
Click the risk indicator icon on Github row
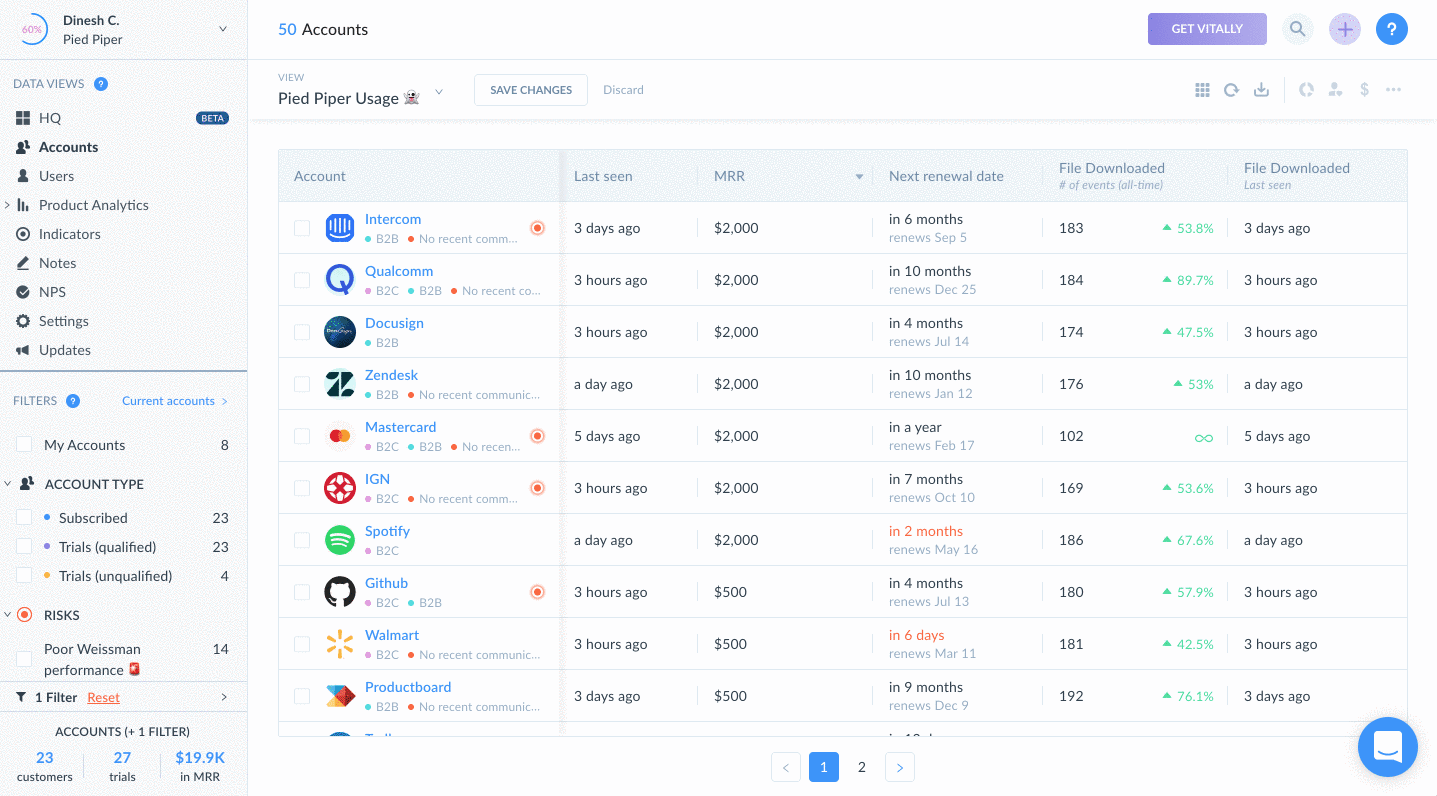(x=537, y=592)
